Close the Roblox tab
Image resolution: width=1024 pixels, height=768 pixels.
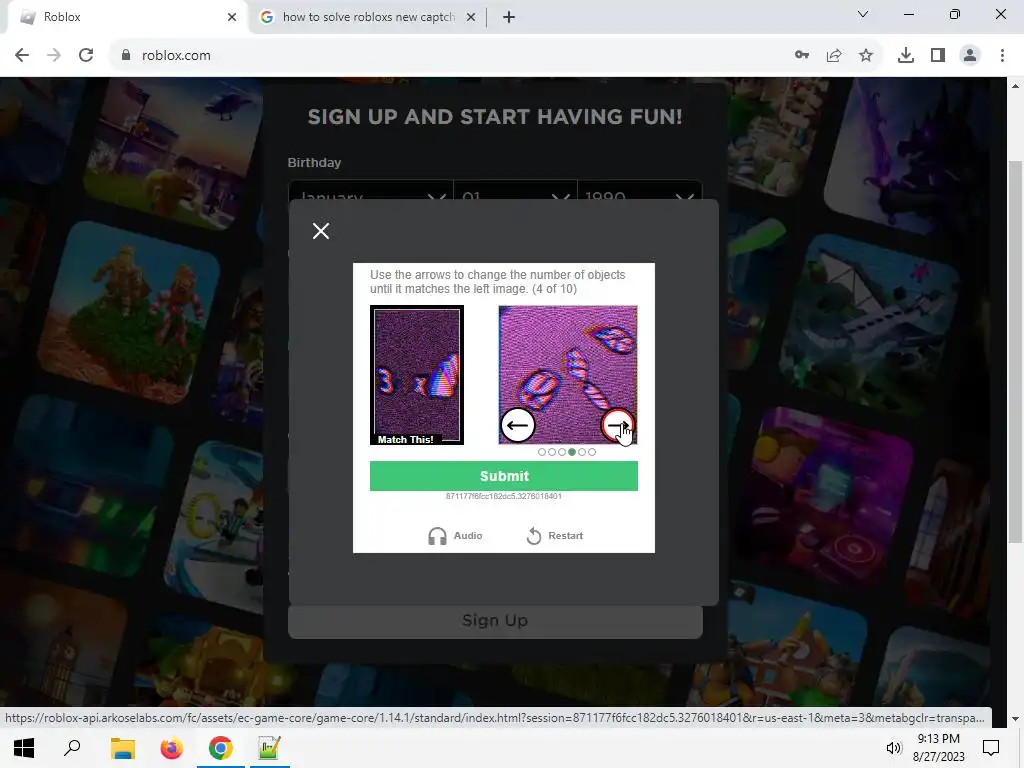[x=232, y=17]
